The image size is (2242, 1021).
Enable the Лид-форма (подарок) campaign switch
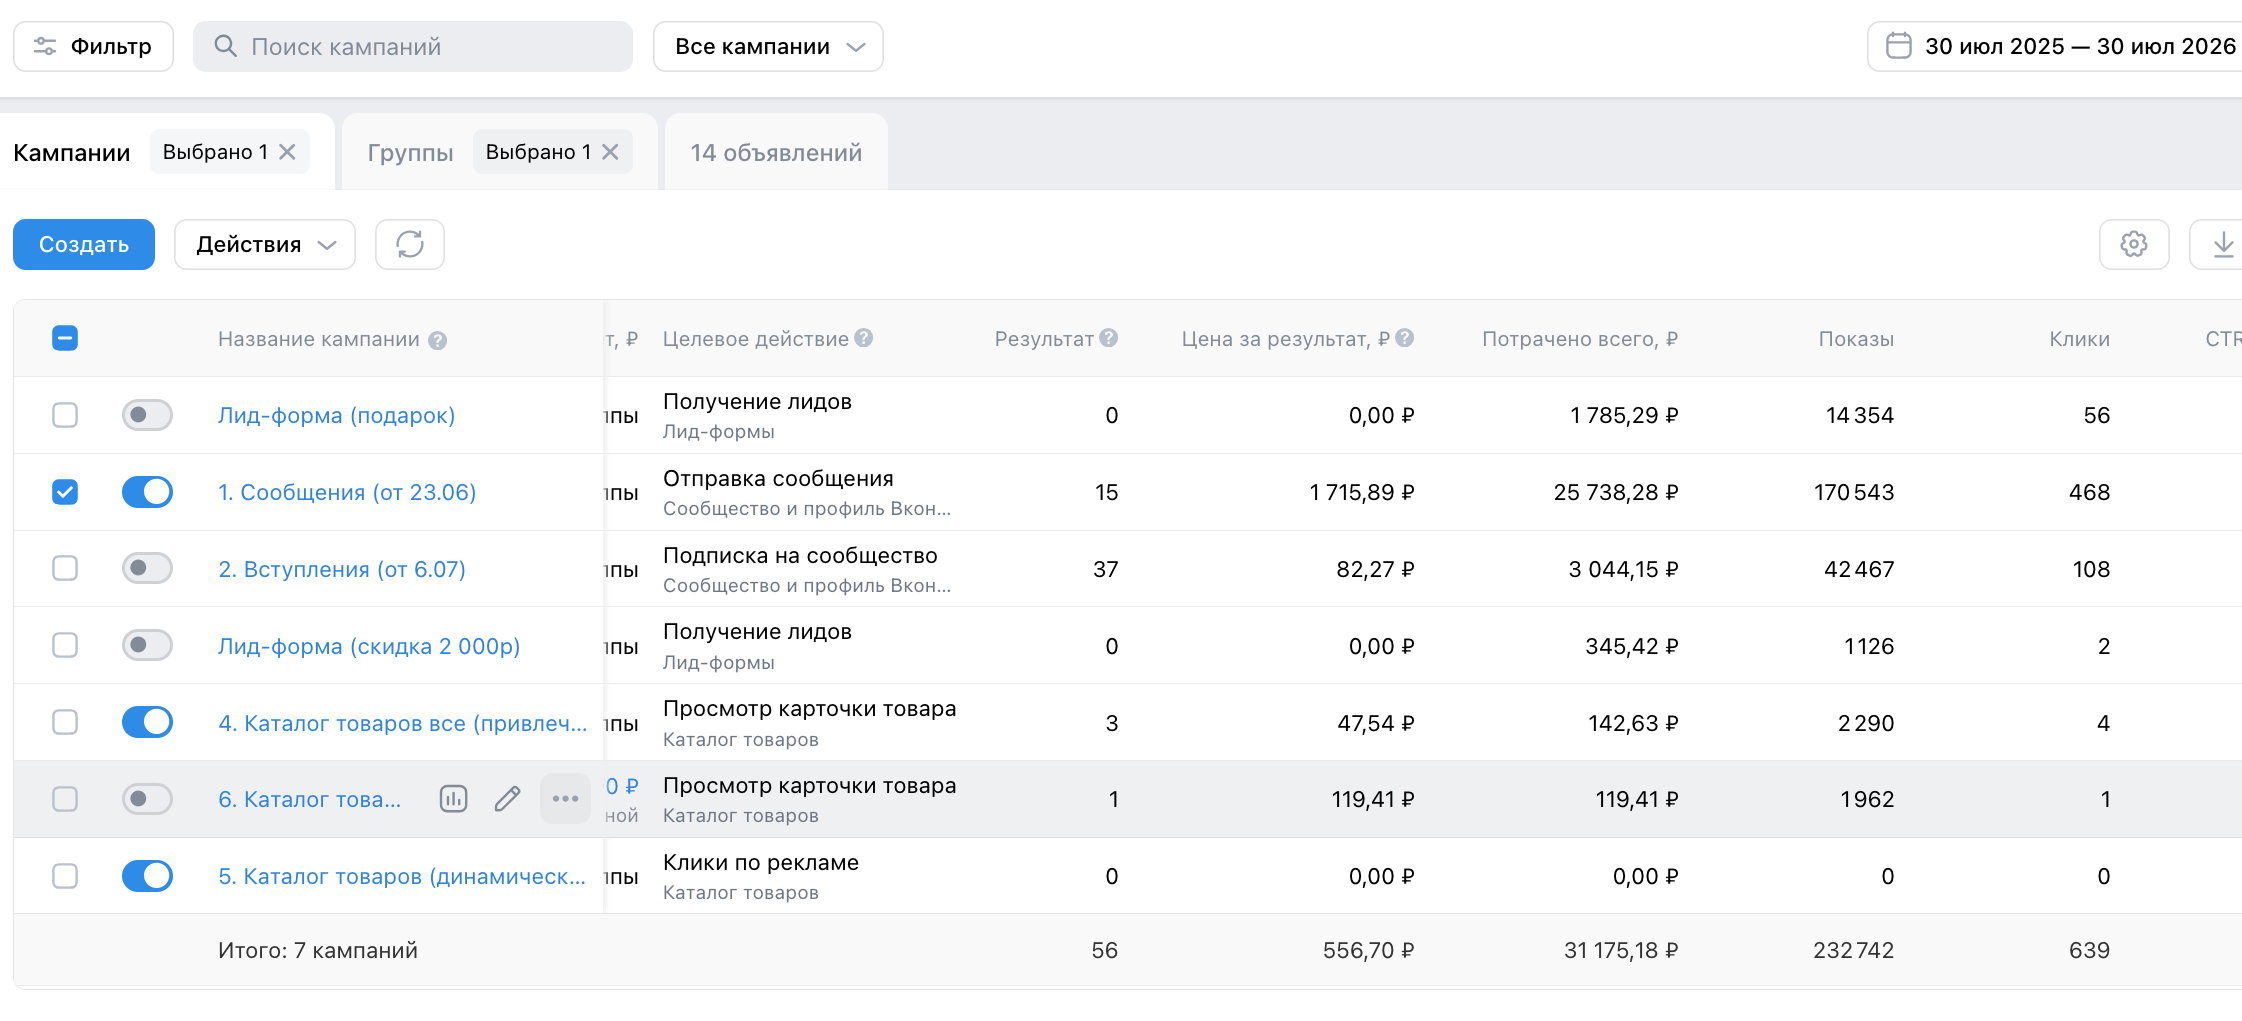(x=147, y=415)
